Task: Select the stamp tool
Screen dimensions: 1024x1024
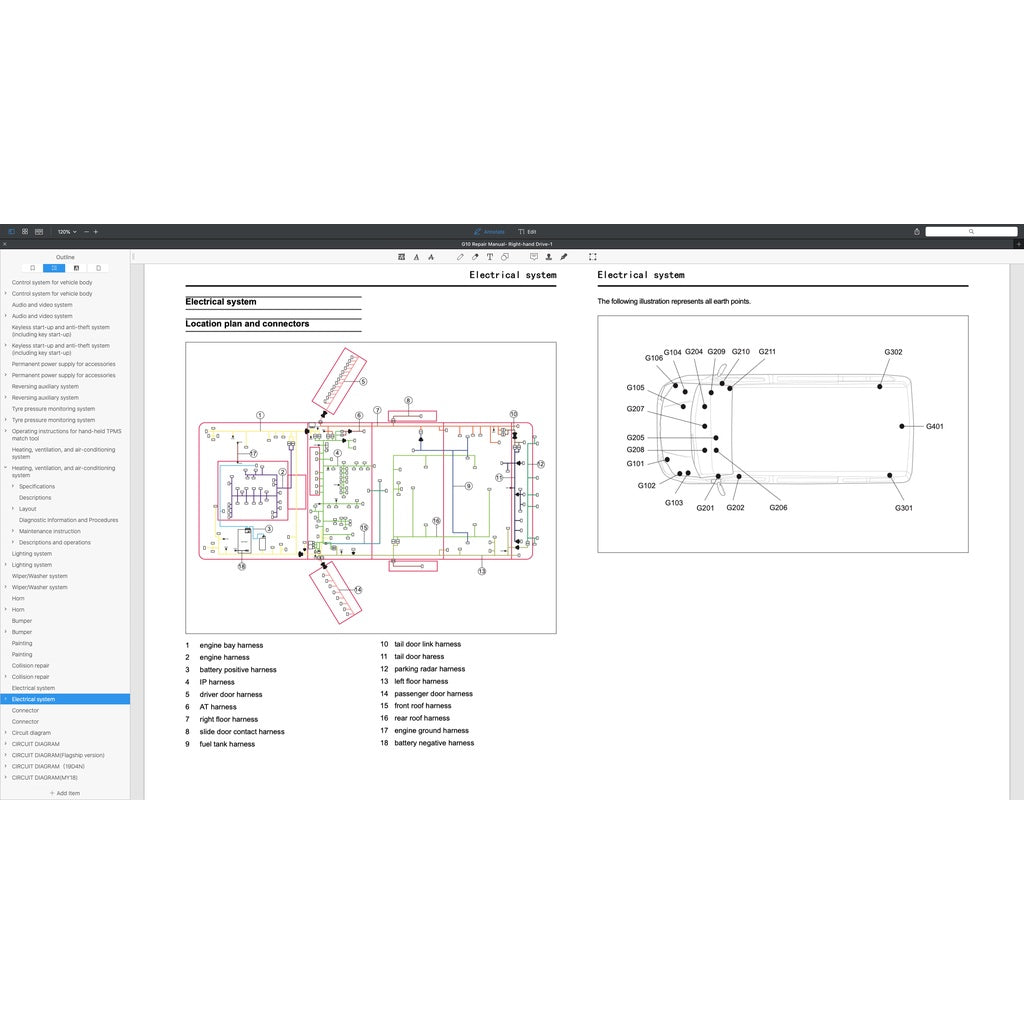Action: click(x=549, y=257)
